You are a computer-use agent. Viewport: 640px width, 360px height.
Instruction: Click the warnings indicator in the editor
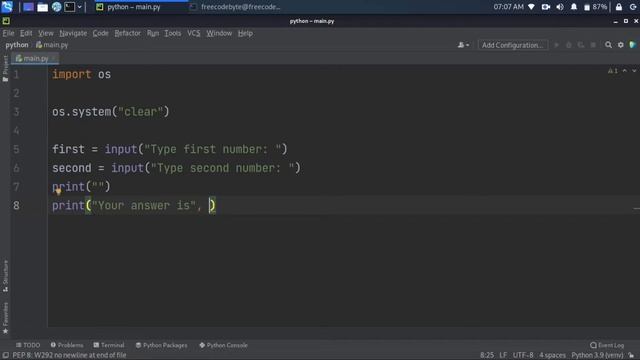[x=613, y=71]
